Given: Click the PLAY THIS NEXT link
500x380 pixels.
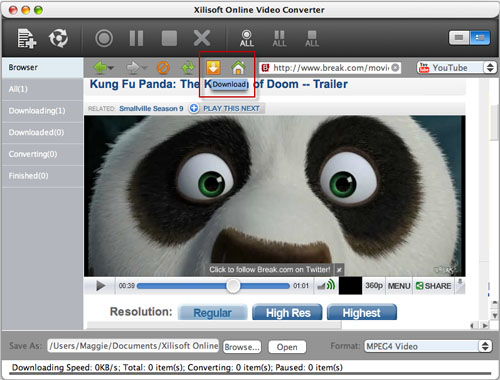Looking at the screenshot, I should (x=231, y=108).
